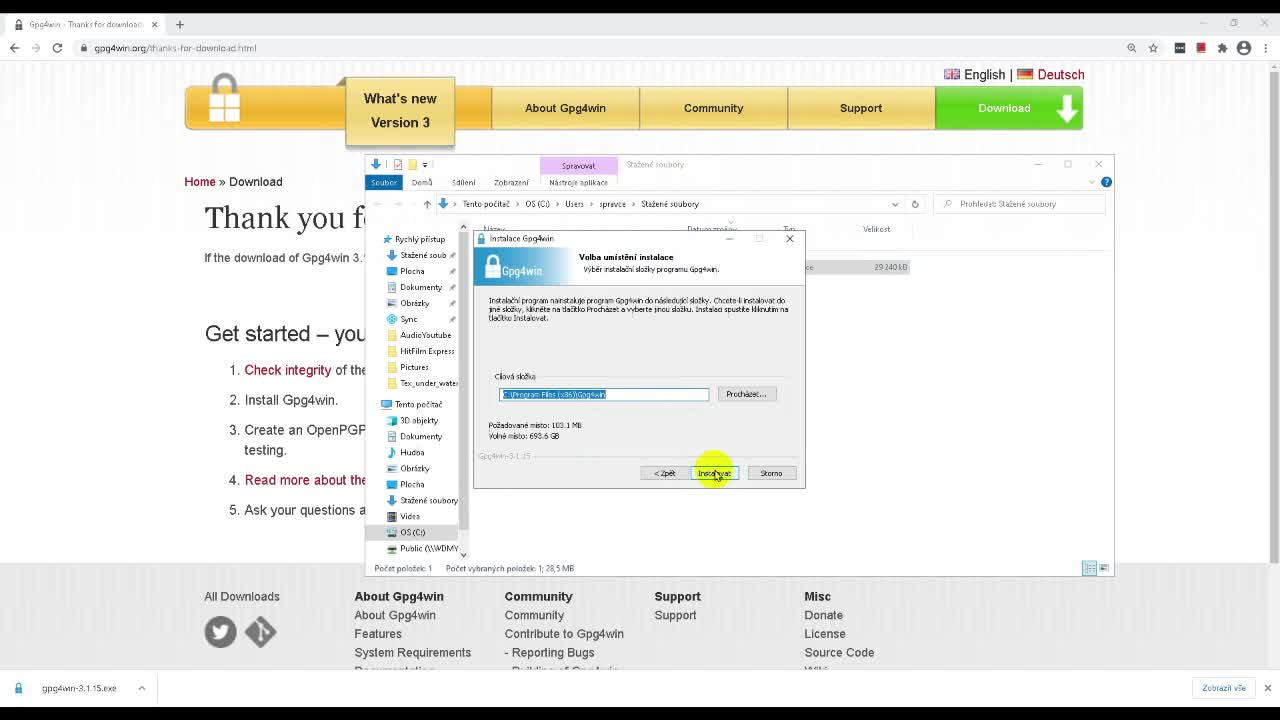Click the green Download button
This screenshot has width=1280, height=720.
coord(1009,108)
